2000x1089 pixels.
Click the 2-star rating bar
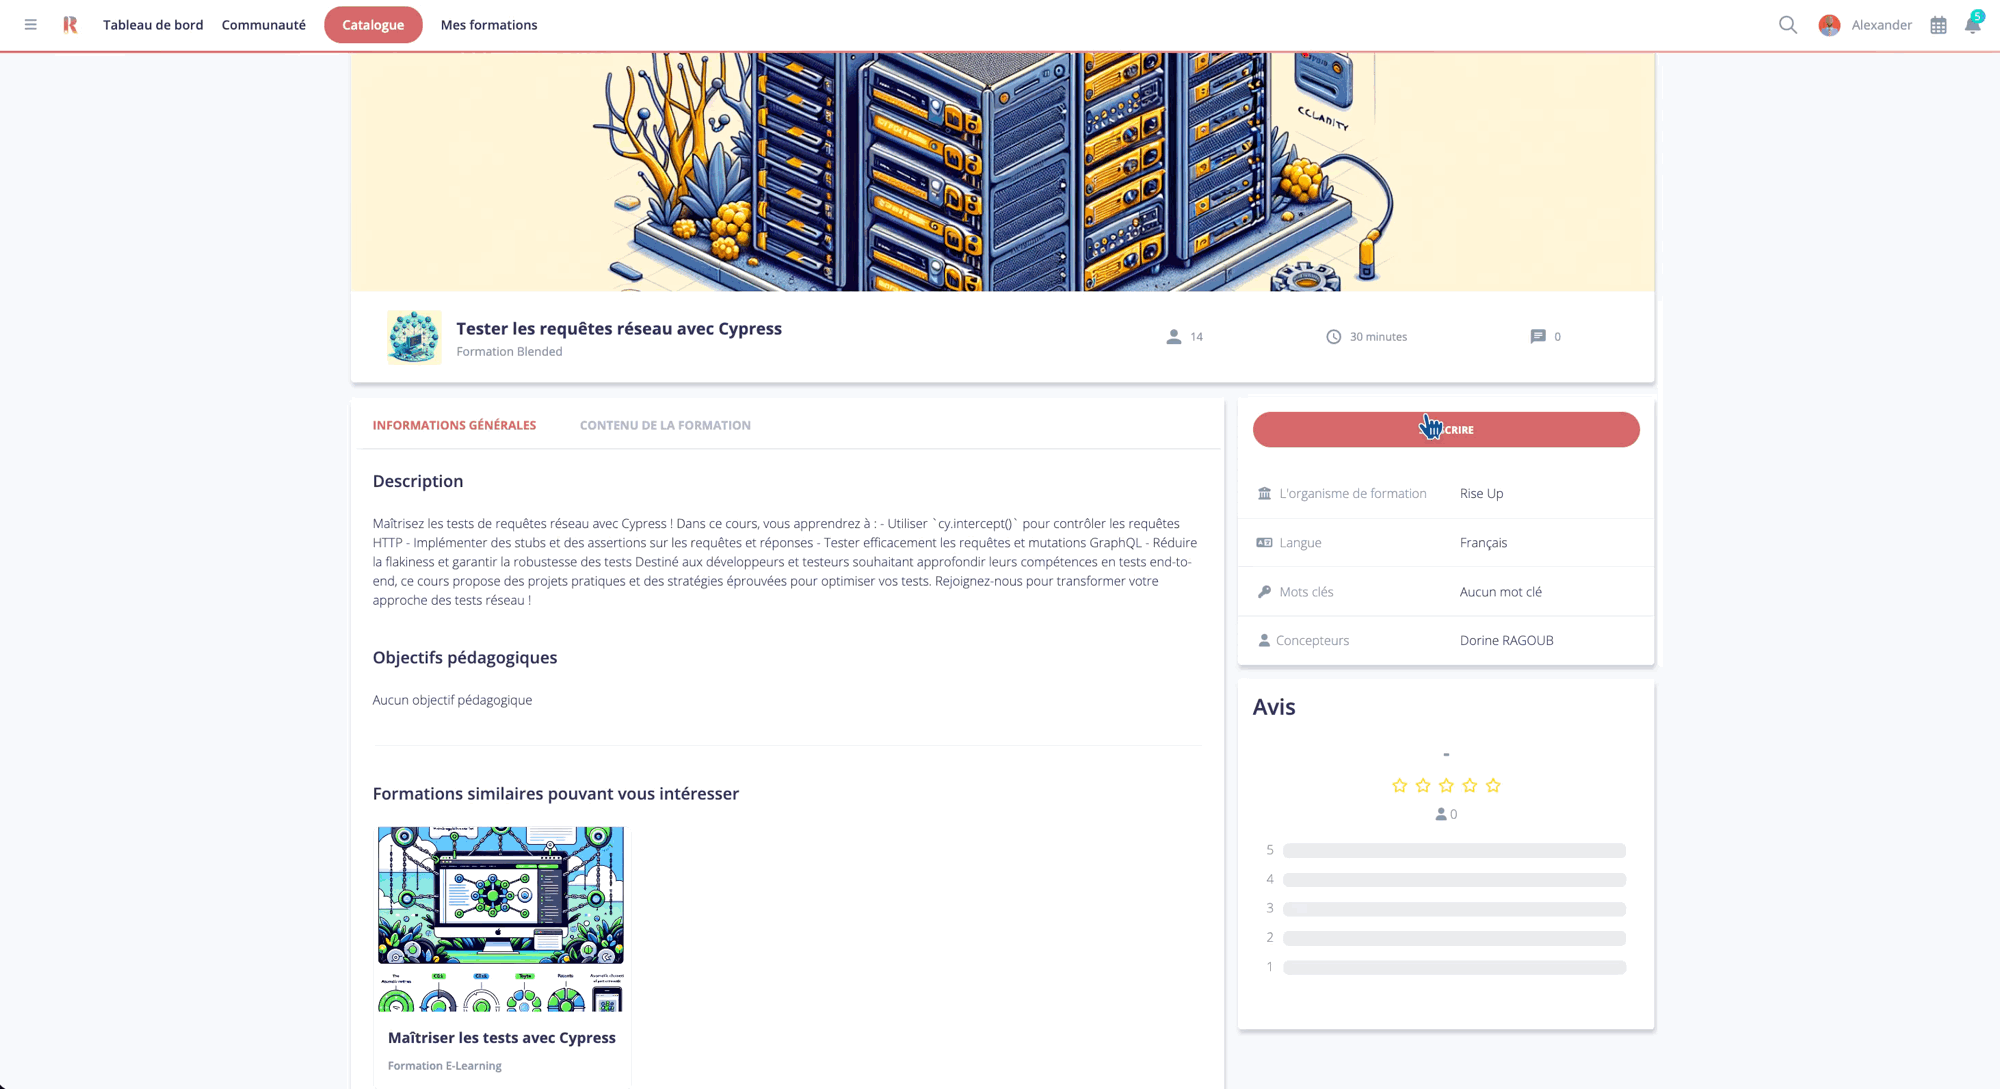point(1454,938)
